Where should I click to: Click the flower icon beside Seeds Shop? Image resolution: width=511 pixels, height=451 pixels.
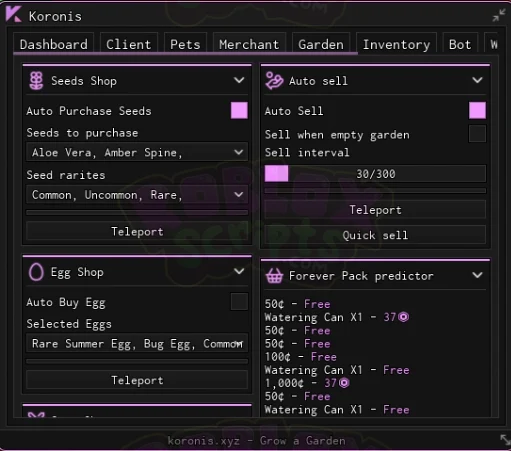pyautogui.click(x=36, y=81)
